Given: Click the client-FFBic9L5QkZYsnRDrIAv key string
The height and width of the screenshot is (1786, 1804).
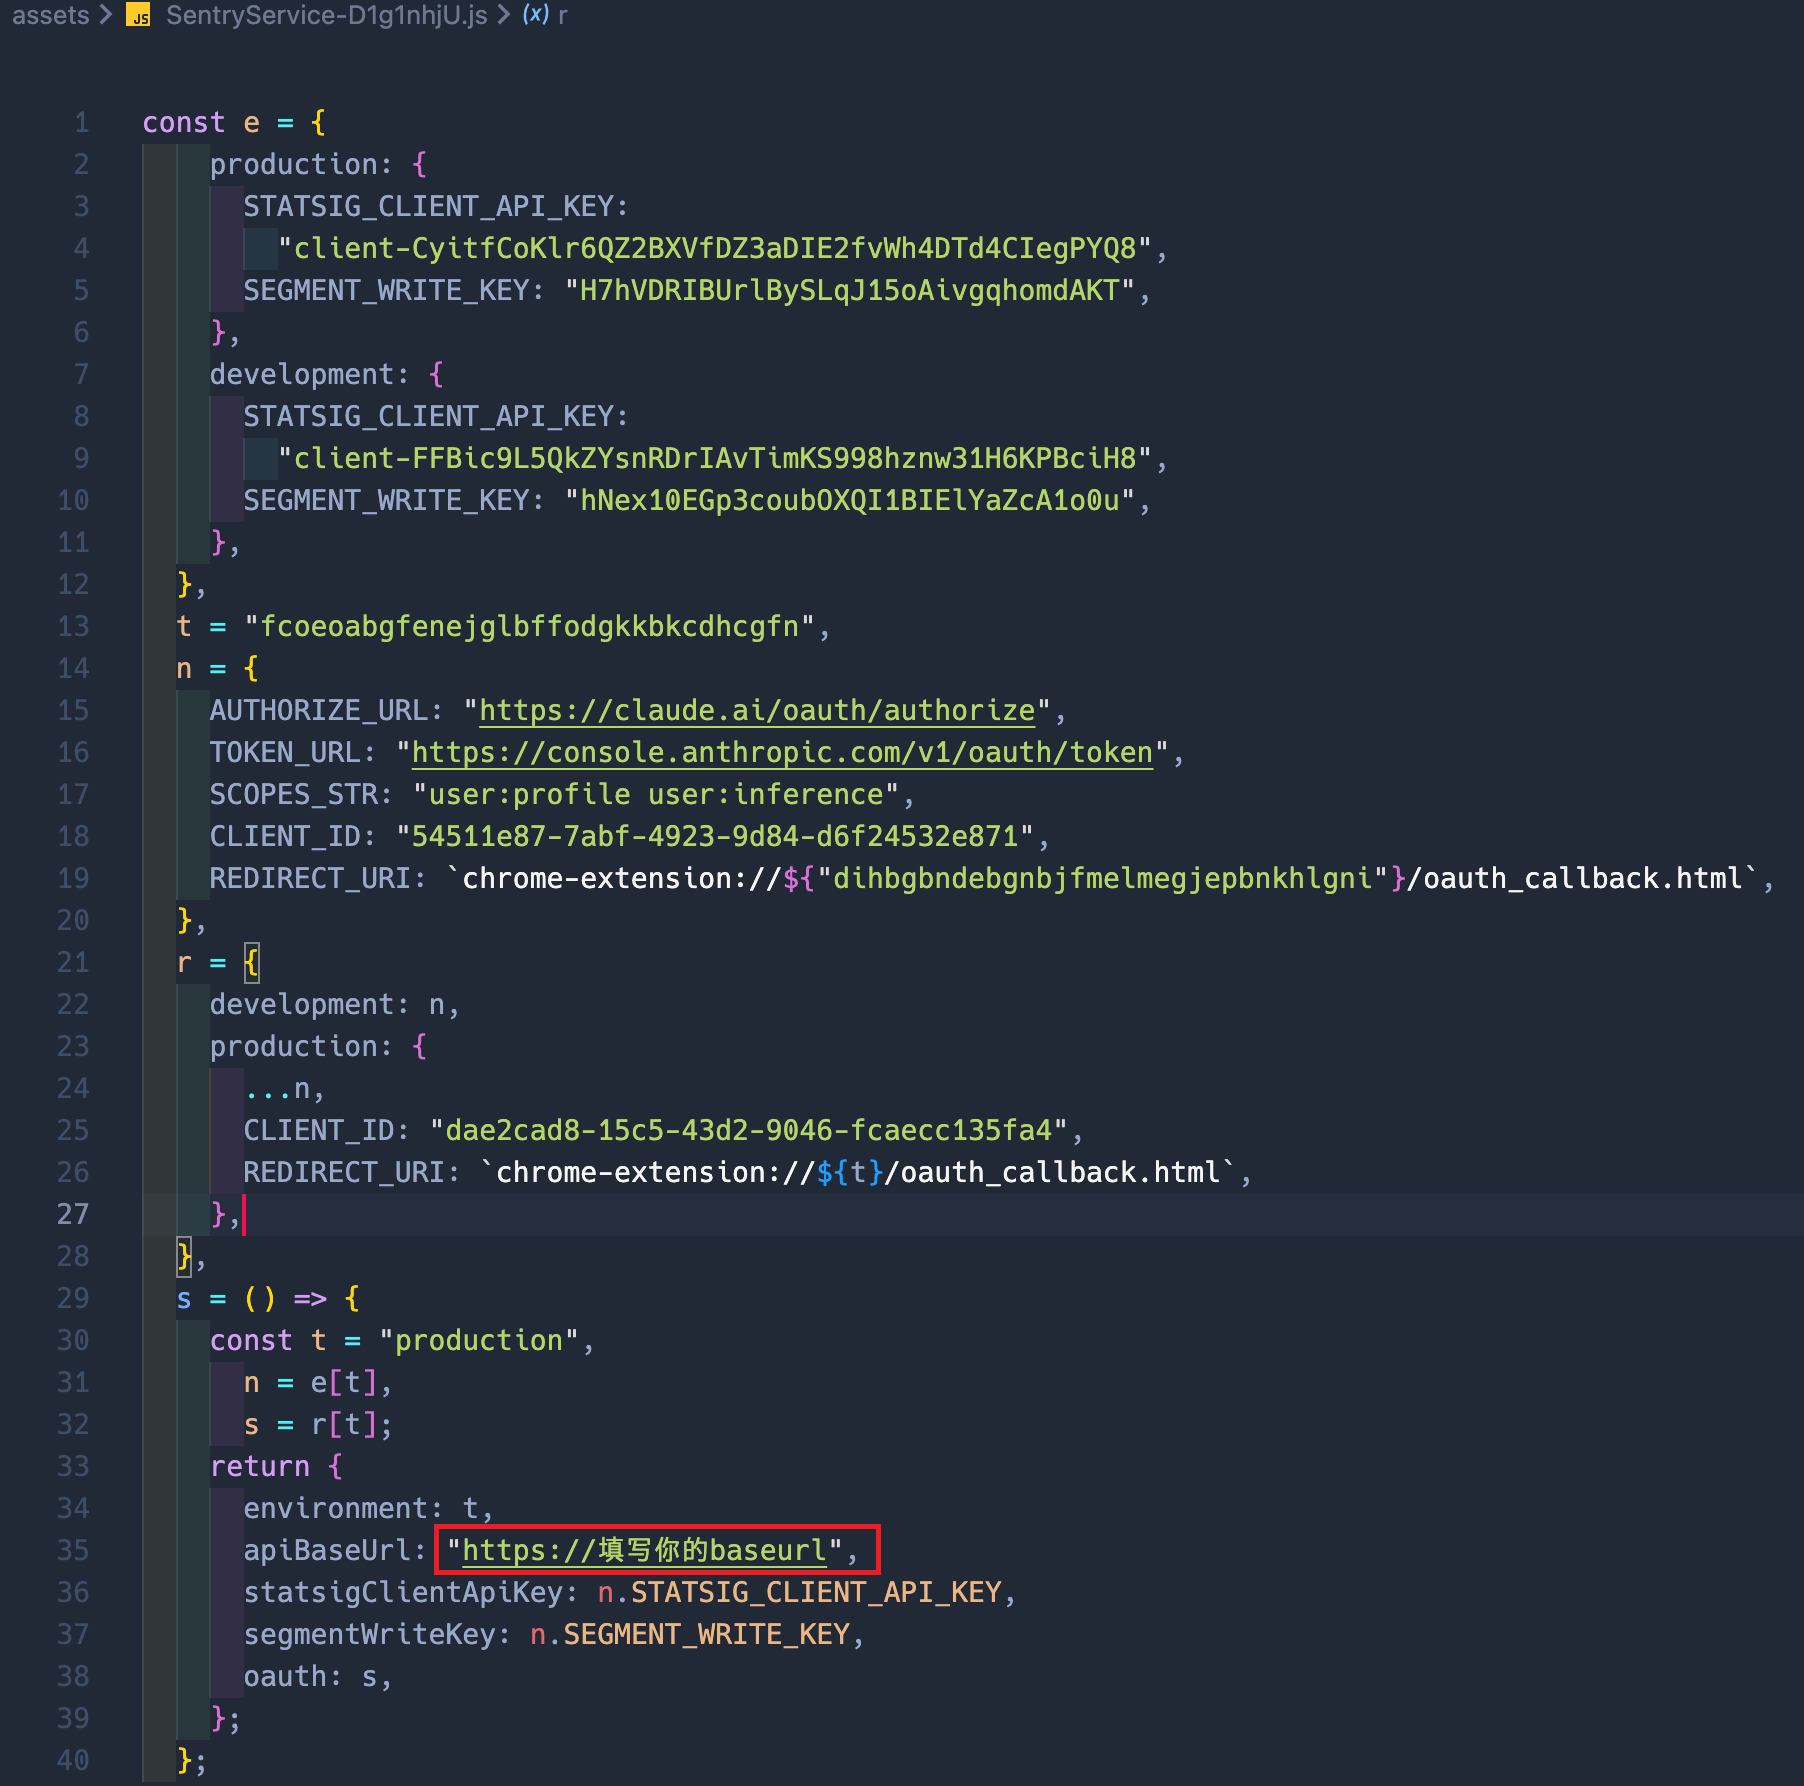Looking at the screenshot, I should 715,458.
